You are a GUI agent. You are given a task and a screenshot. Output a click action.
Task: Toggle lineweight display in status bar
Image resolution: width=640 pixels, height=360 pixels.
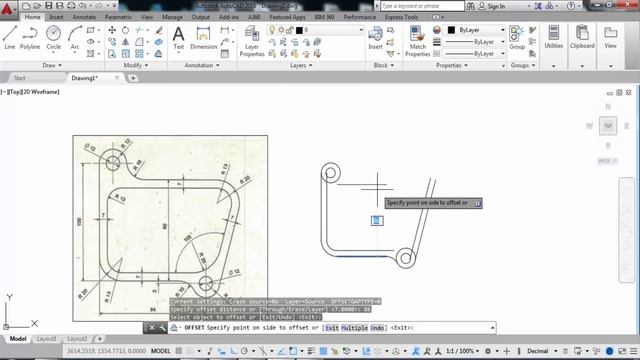pos(311,351)
